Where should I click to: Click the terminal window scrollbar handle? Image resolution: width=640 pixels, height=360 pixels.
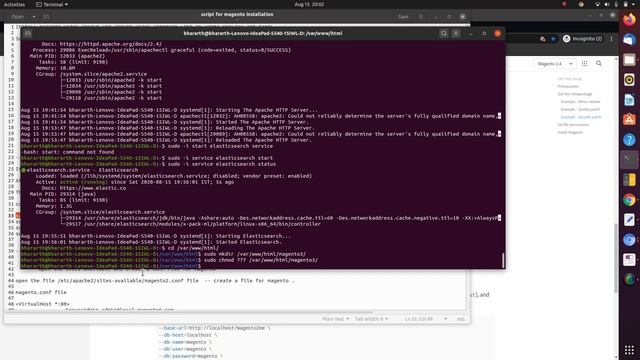coord(503,260)
